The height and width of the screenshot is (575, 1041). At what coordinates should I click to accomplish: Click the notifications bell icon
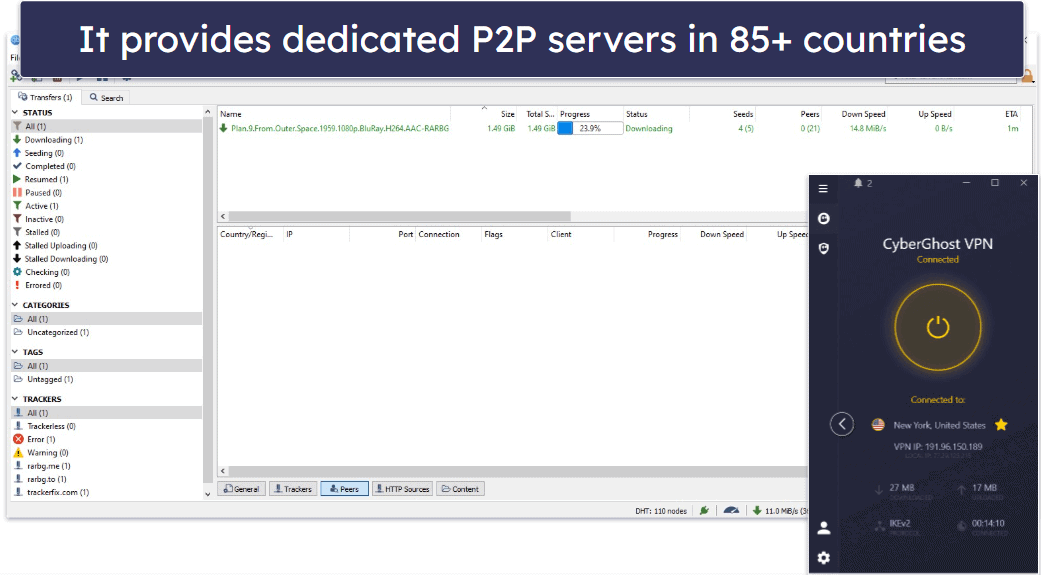point(858,183)
